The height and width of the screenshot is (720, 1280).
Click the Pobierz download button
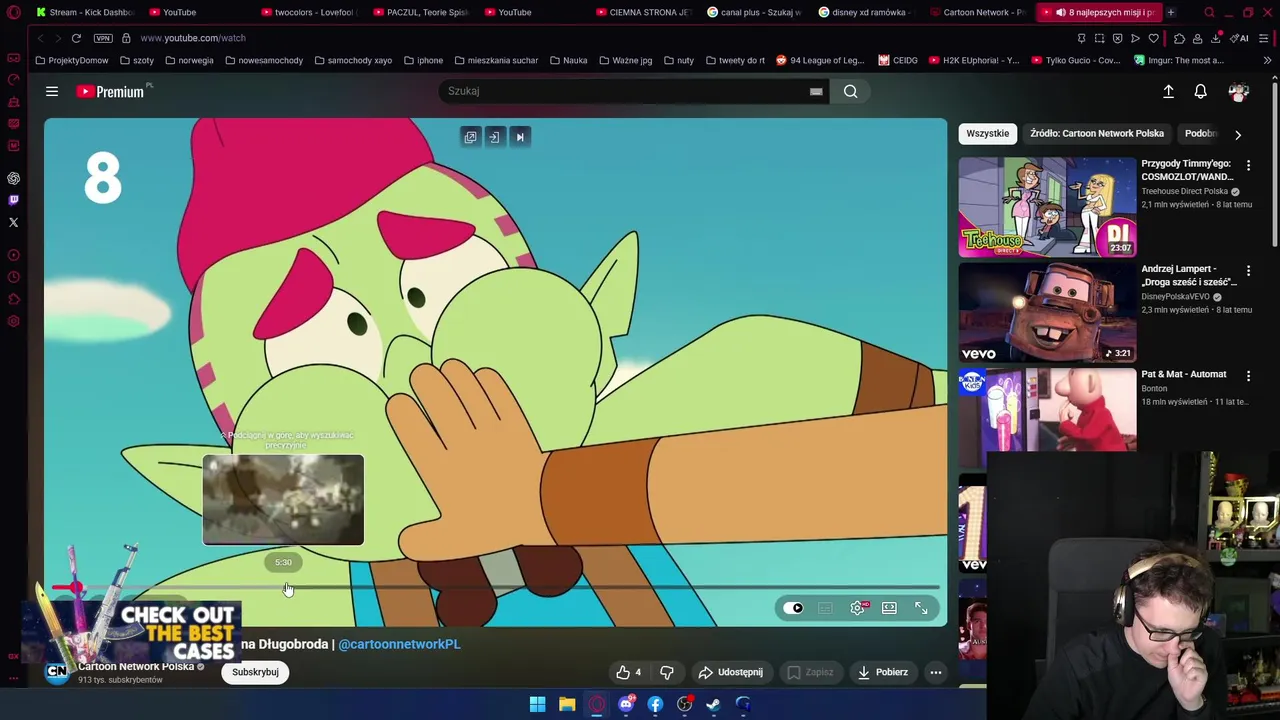click(883, 672)
